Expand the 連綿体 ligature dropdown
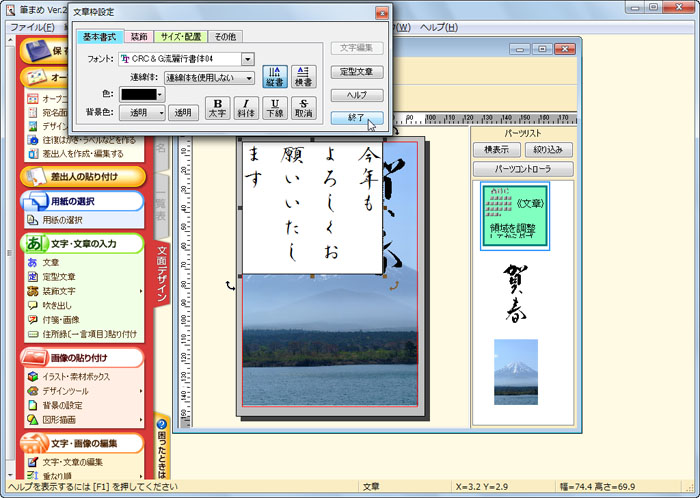 (248, 77)
